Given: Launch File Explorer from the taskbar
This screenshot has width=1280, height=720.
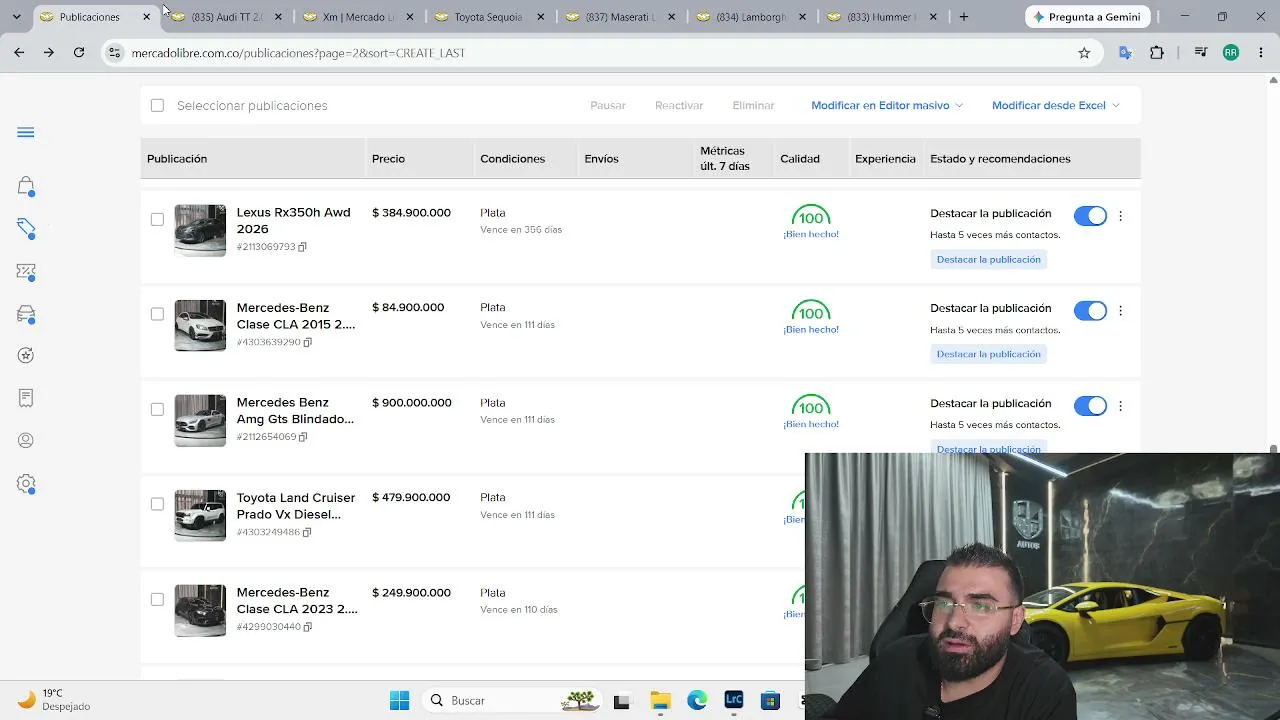Looking at the screenshot, I should (660, 700).
